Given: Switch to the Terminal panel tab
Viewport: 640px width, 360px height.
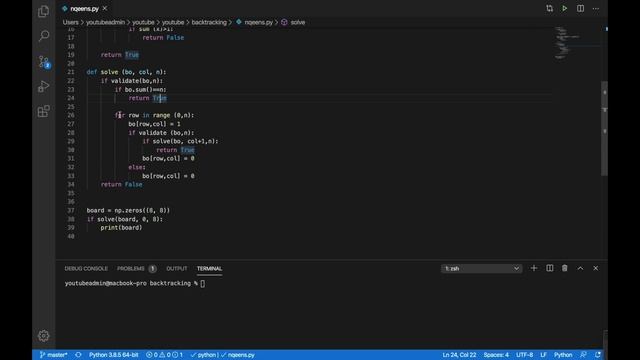Looking at the screenshot, I should click(209, 269).
